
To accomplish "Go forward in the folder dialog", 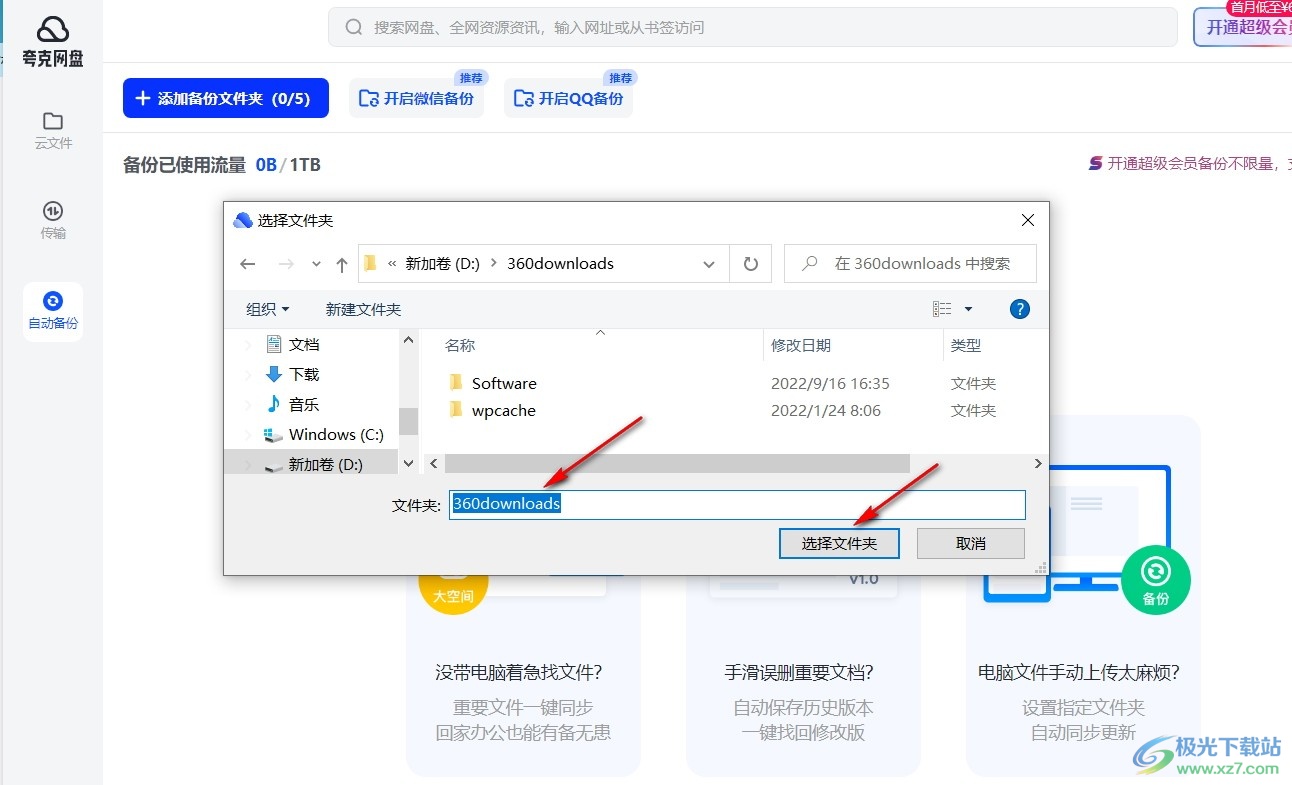I will tap(286, 264).
